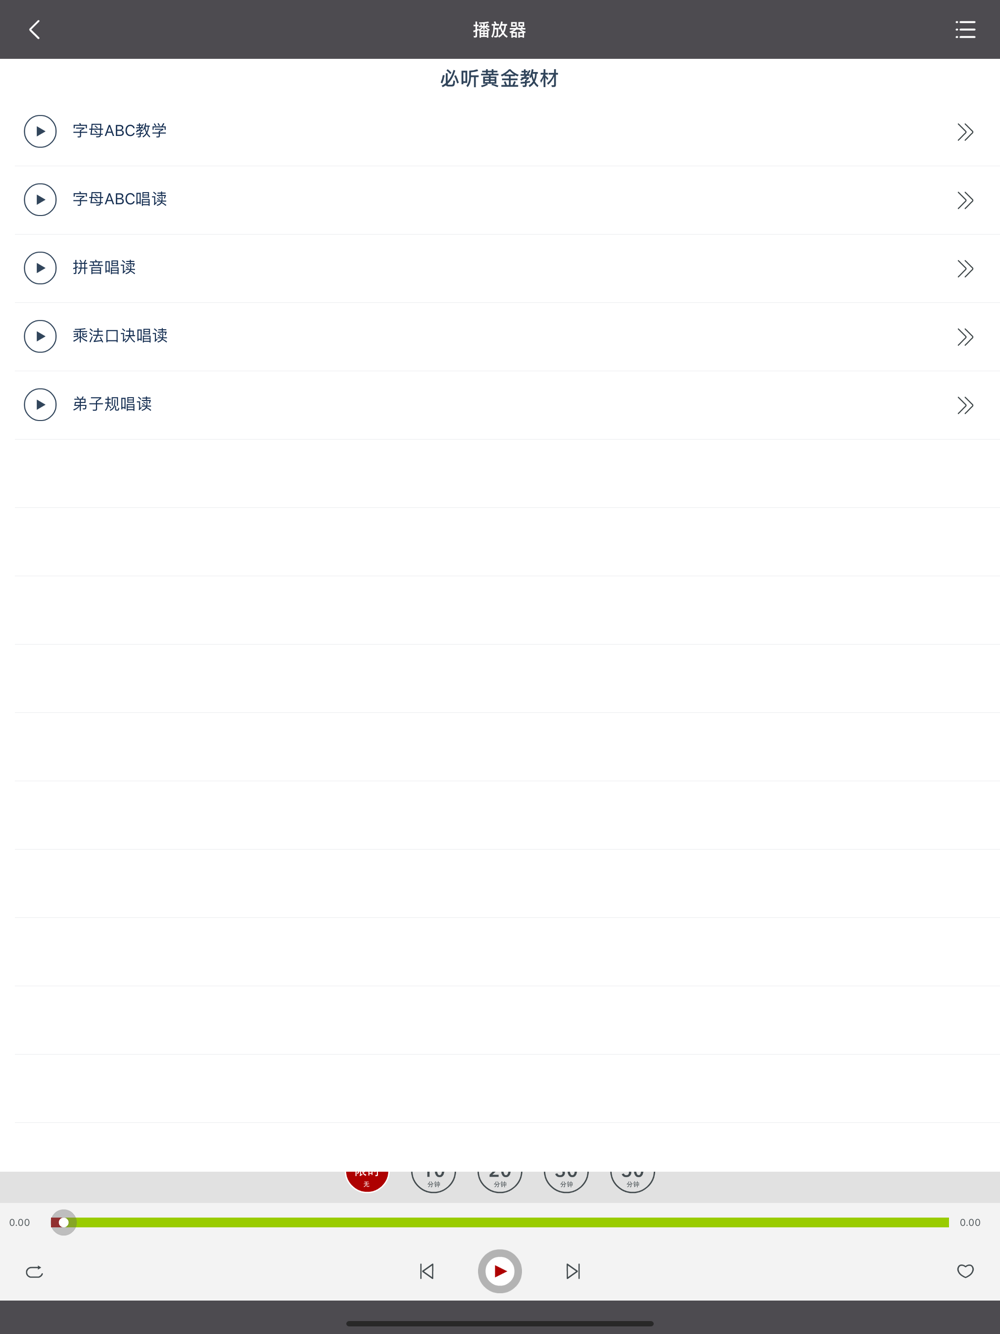The width and height of the screenshot is (1000, 1334).
Task: Play the 字母ABC唱读 track
Action: click(x=40, y=200)
